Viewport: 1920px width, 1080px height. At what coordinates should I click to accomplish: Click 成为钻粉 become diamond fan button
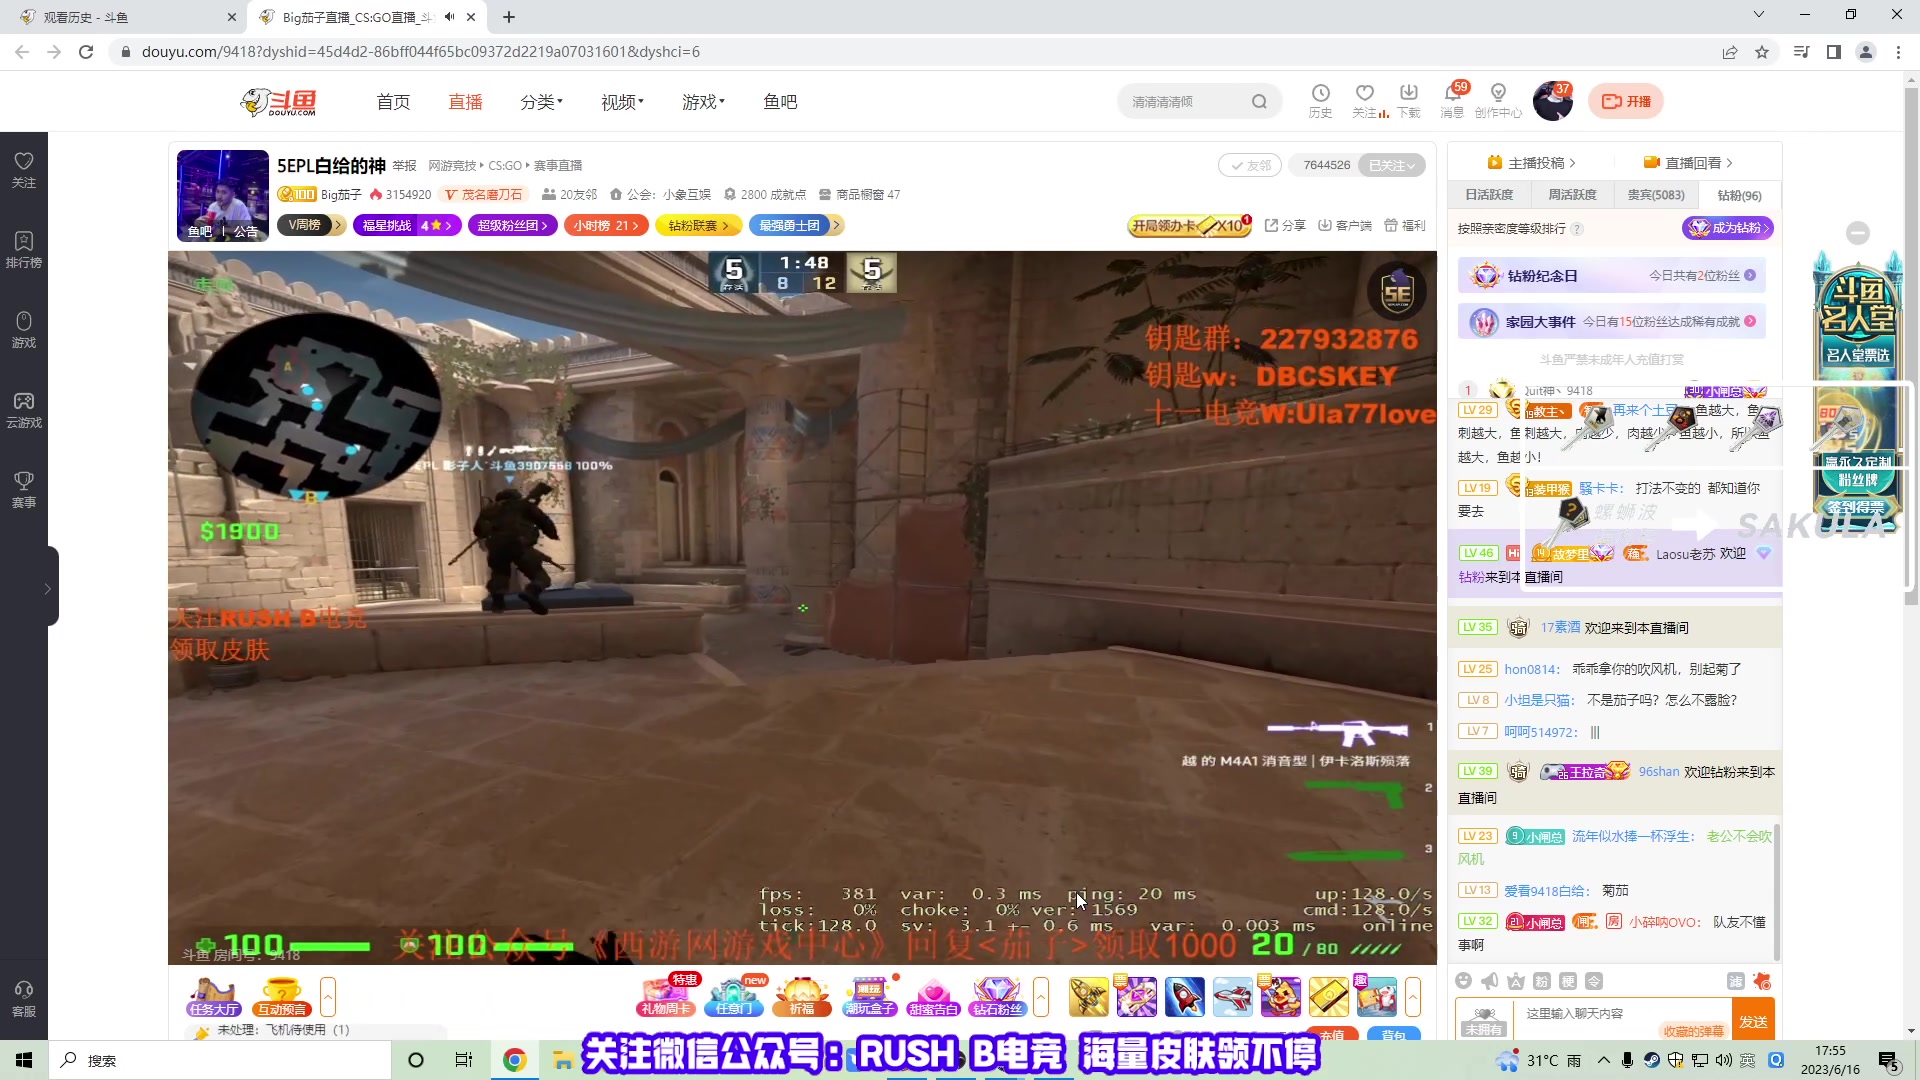[1727, 228]
